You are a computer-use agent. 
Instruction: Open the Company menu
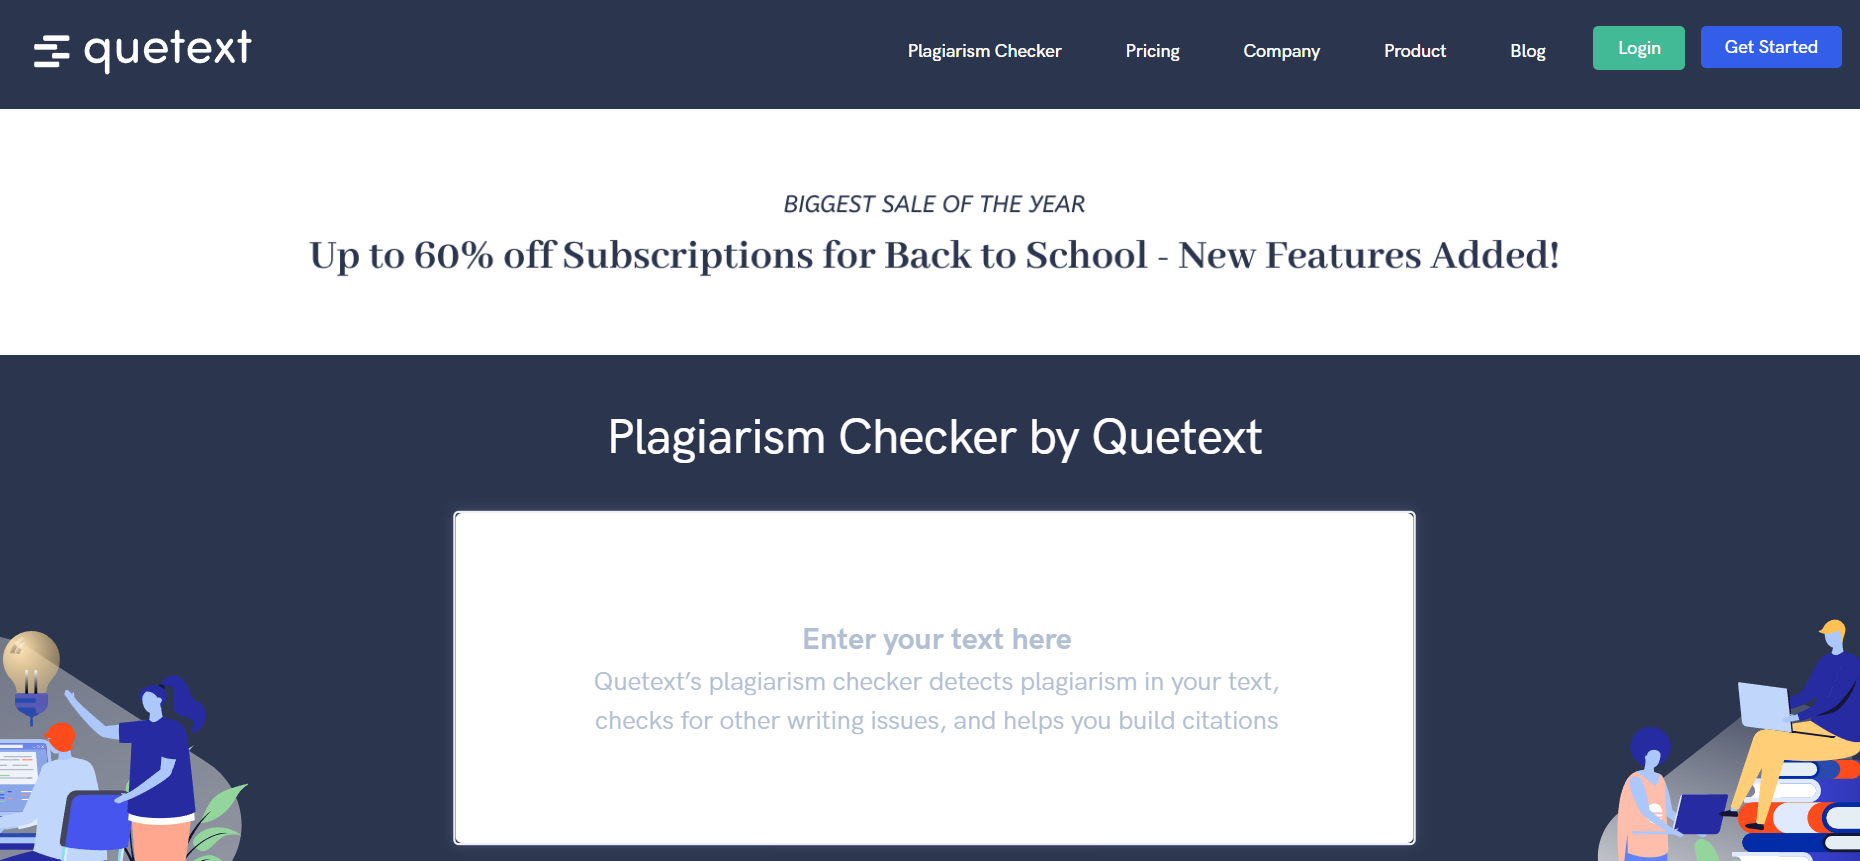(x=1281, y=51)
